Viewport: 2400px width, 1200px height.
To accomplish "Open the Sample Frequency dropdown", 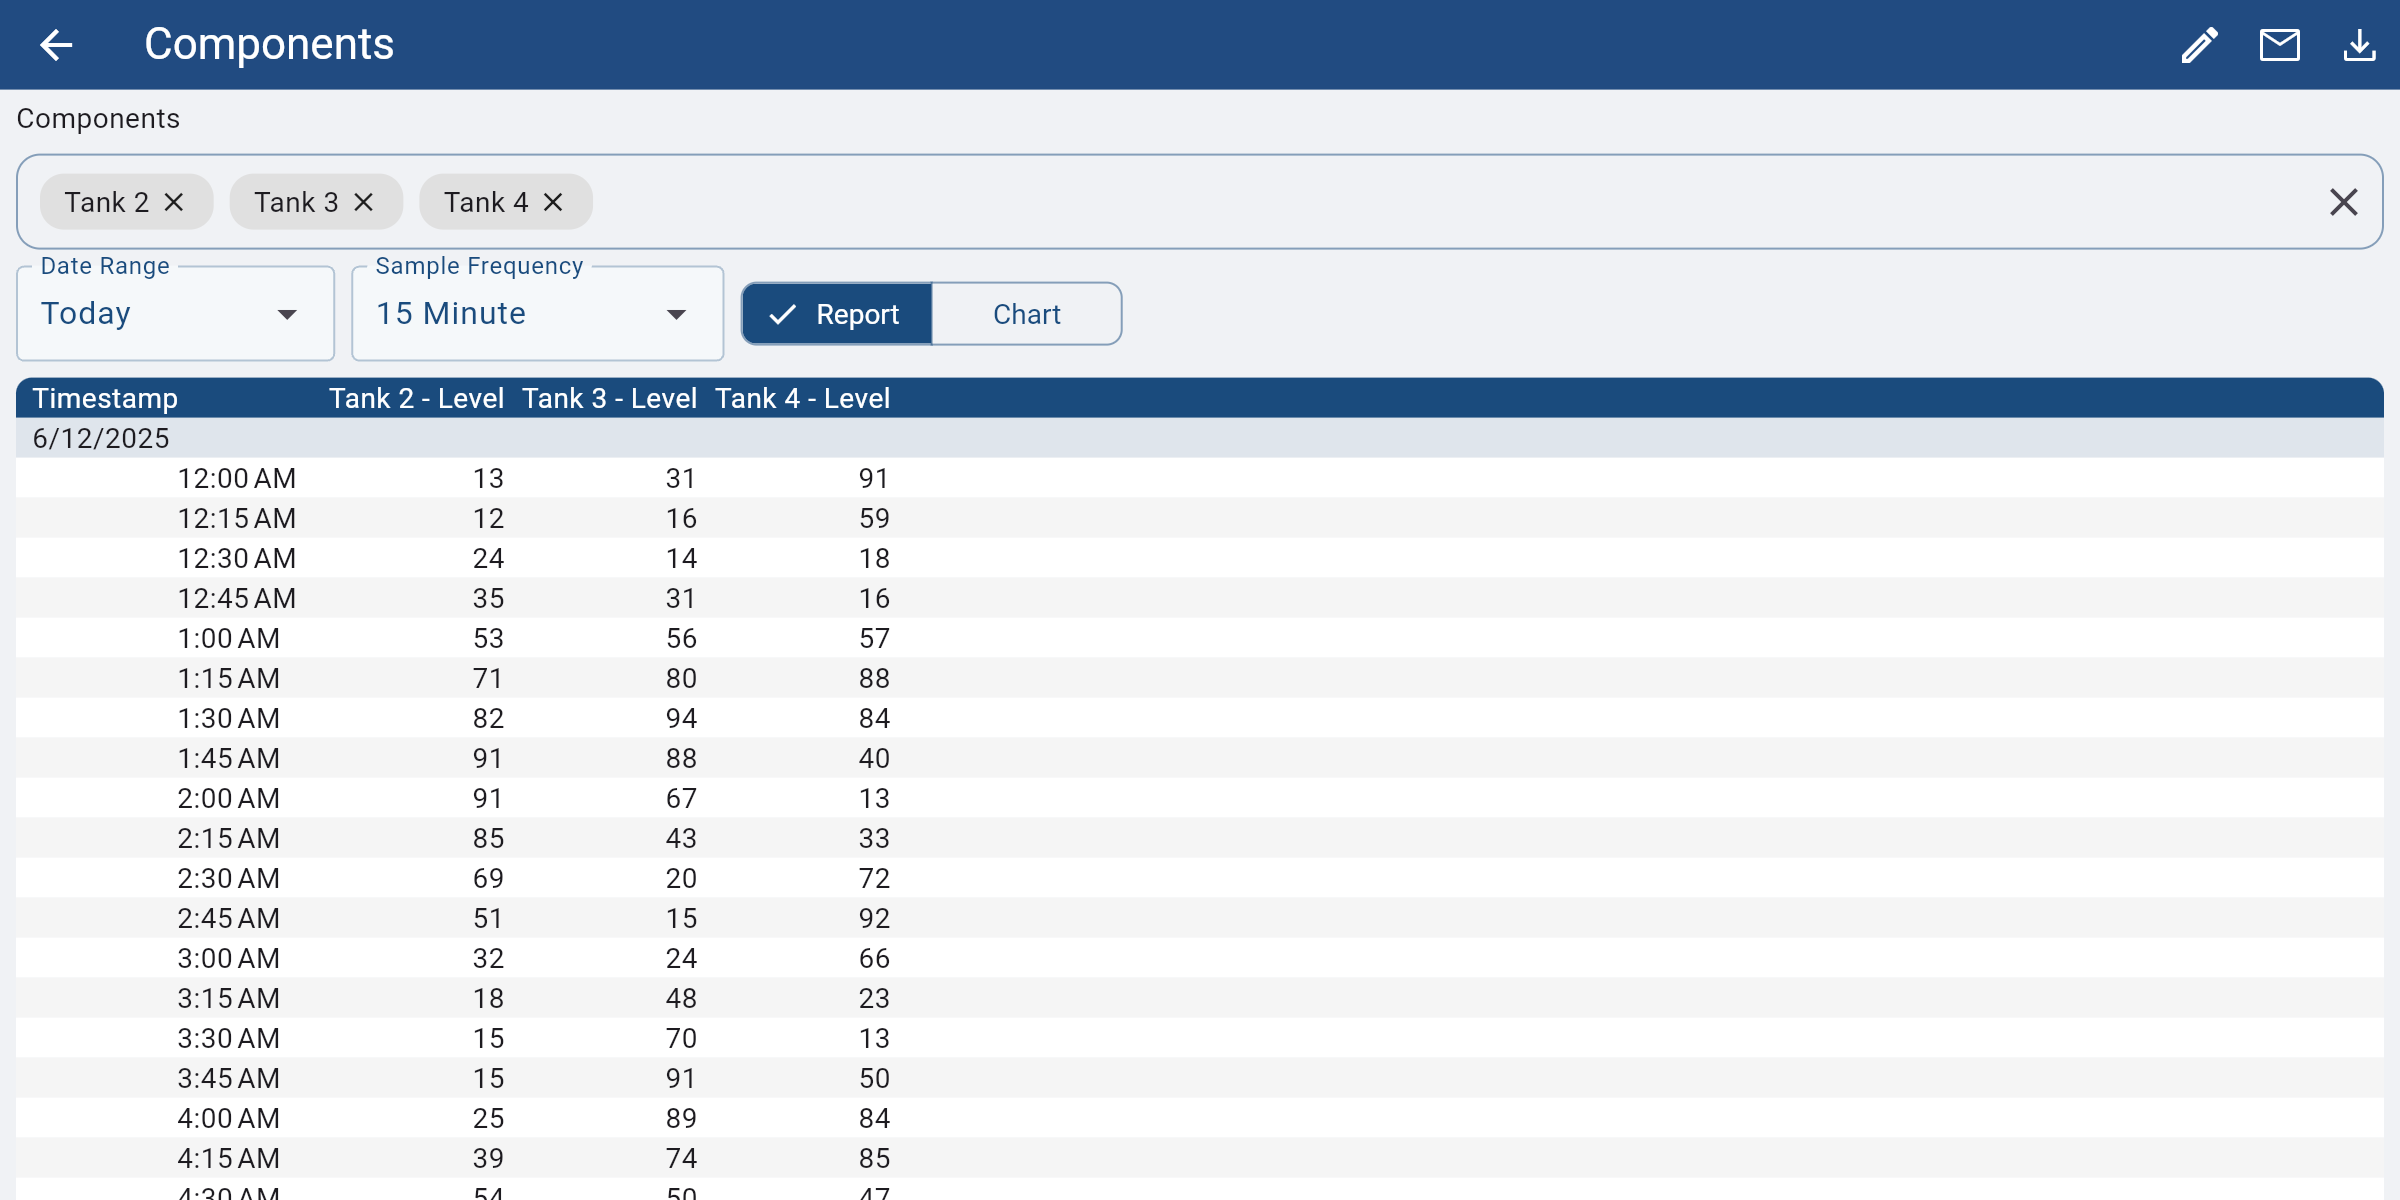I will (x=538, y=313).
